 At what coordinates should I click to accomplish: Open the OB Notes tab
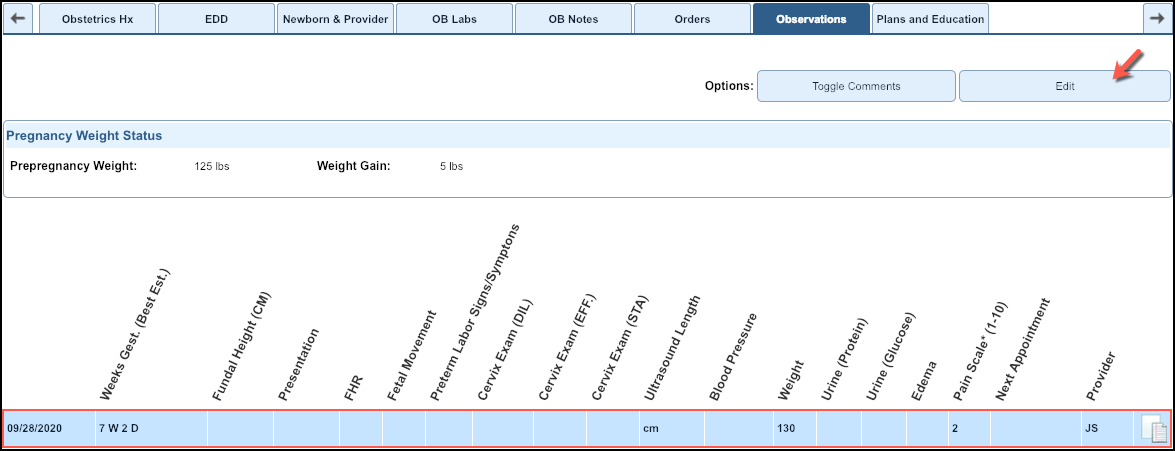tap(573, 19)
